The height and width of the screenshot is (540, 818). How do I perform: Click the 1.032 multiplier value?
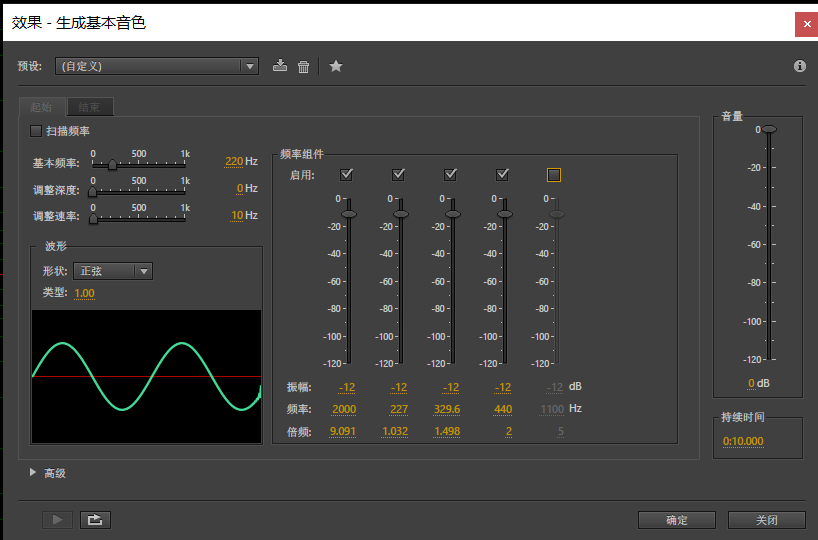click(x=395, y=431)
